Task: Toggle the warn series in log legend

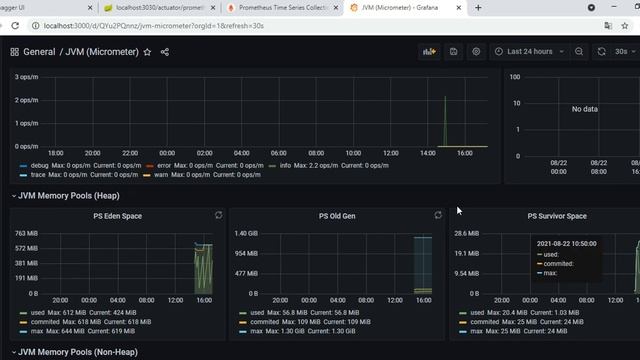Action: pos(161,175)
